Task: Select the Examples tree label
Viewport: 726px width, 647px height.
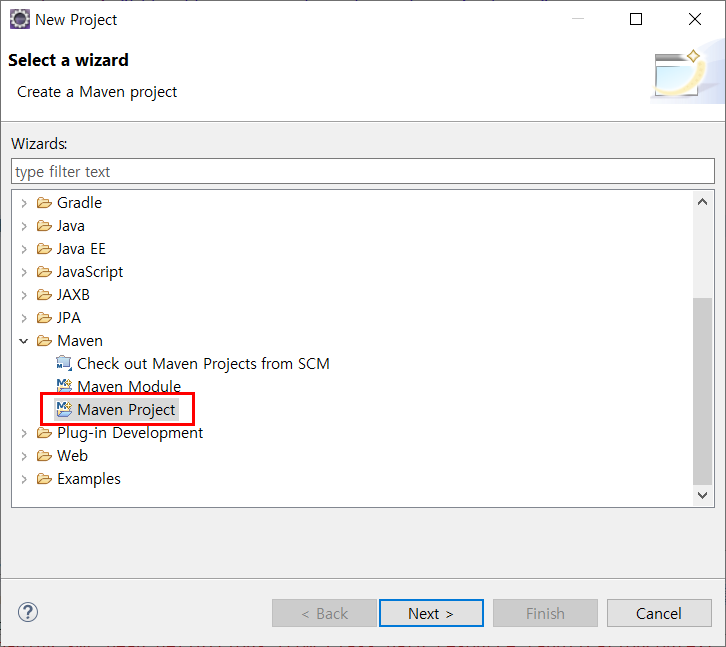Action: 89,479
